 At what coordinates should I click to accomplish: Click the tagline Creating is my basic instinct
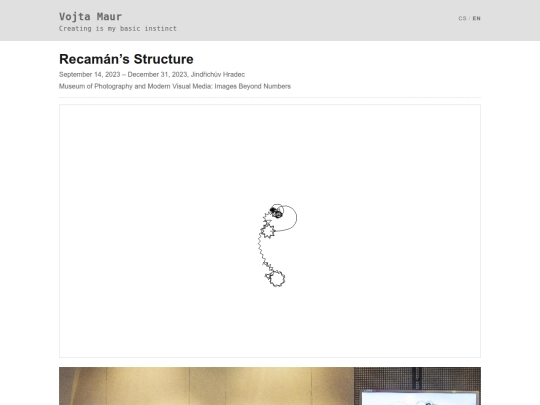click(118, 29)
